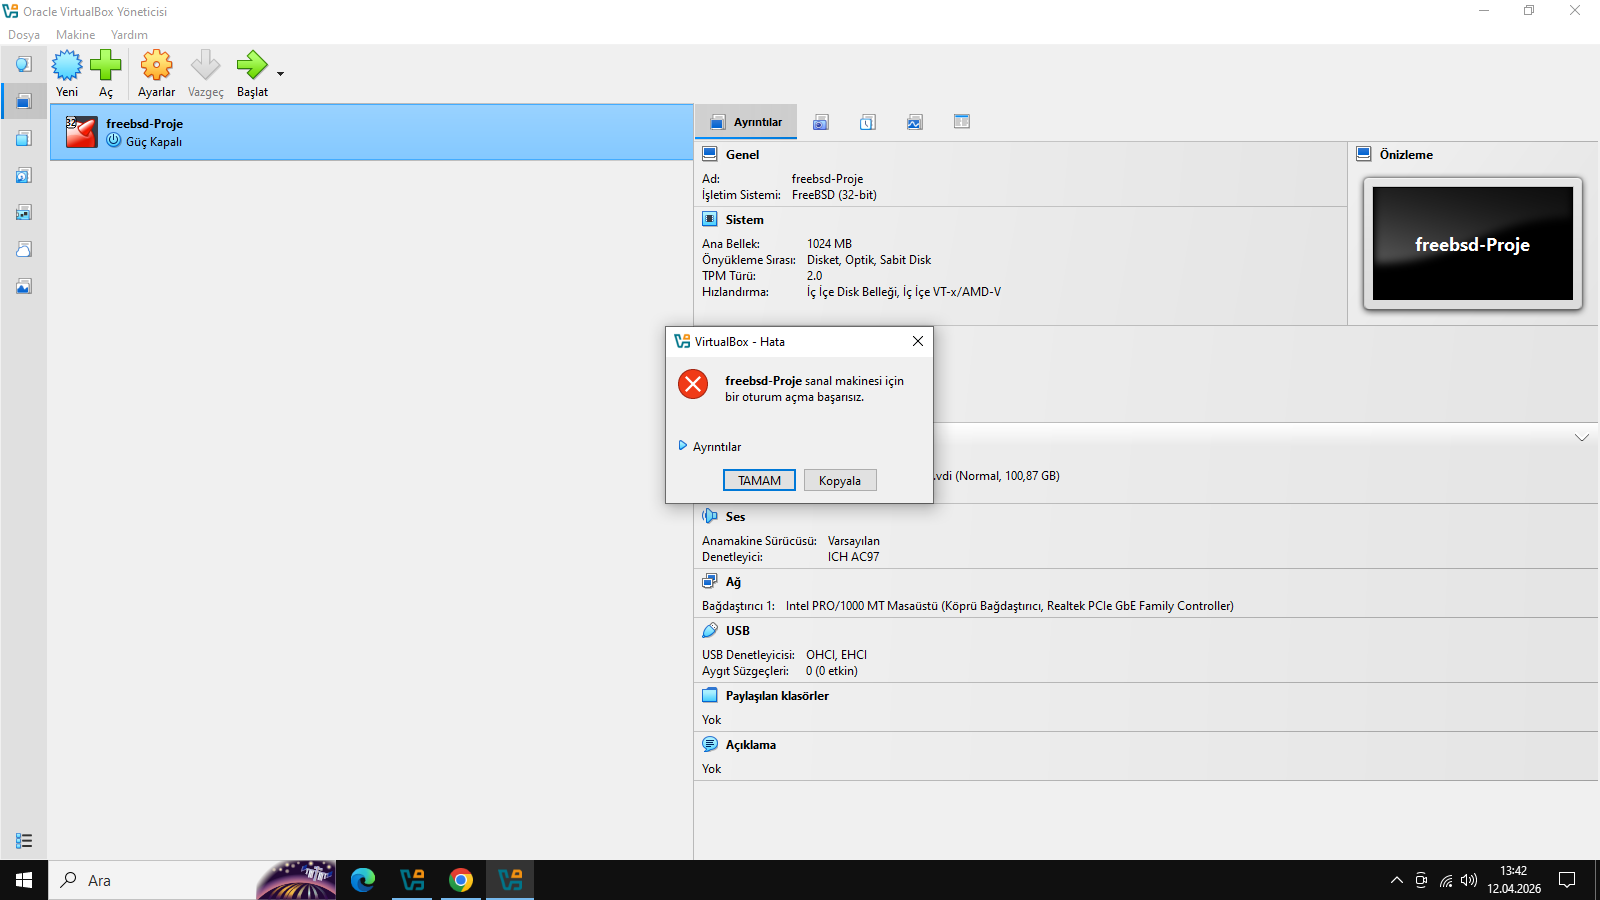
Task: Open the dropdown arrow beside Başlat
Action: 280,74
